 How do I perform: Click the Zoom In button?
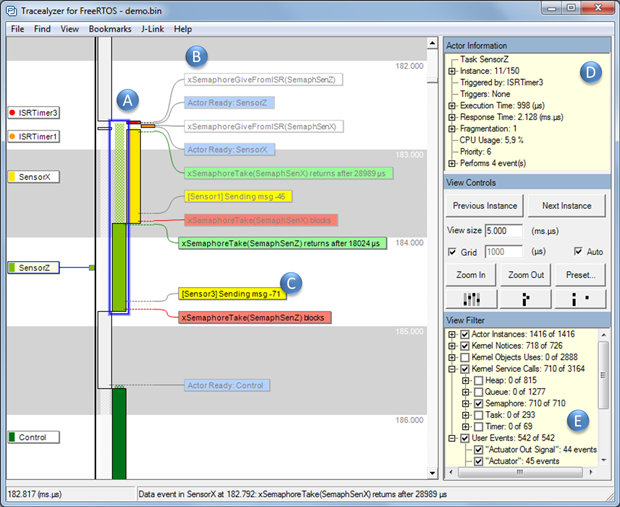(x=471, y=275)
